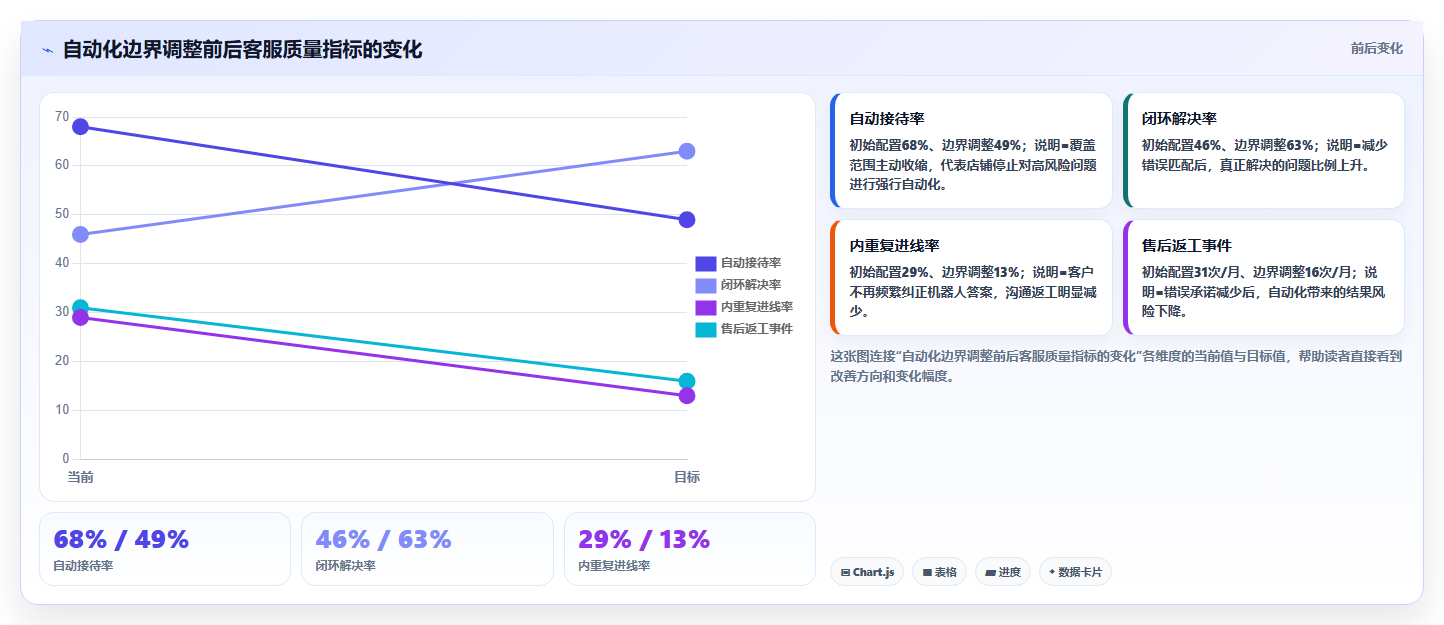Click the 售后返工事件 legend label

coord(757,329)
